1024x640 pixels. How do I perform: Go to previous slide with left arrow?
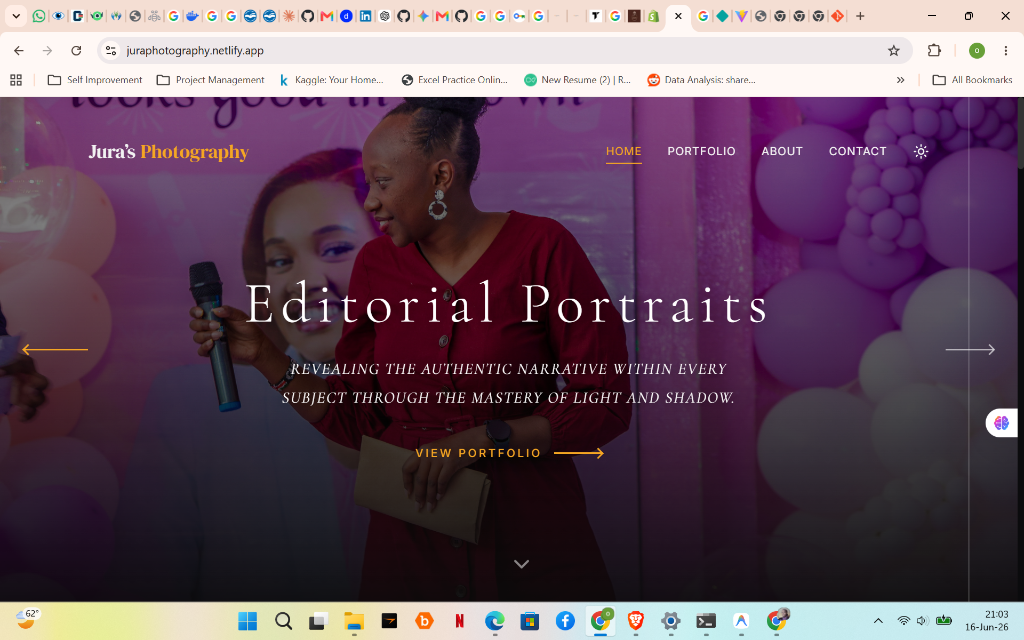[55, 350]
